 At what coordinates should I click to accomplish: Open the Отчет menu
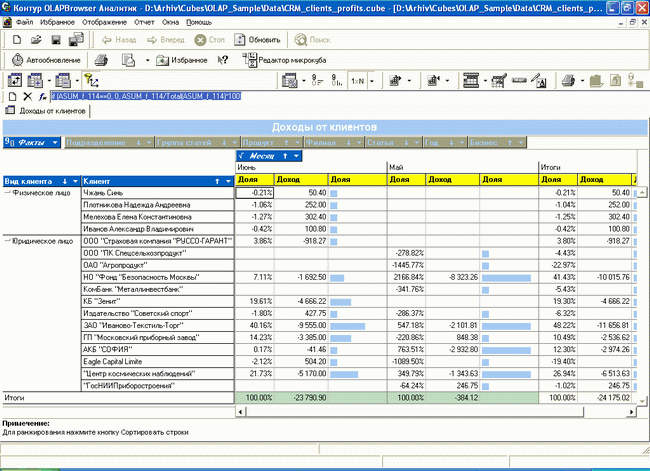[144, 22]
